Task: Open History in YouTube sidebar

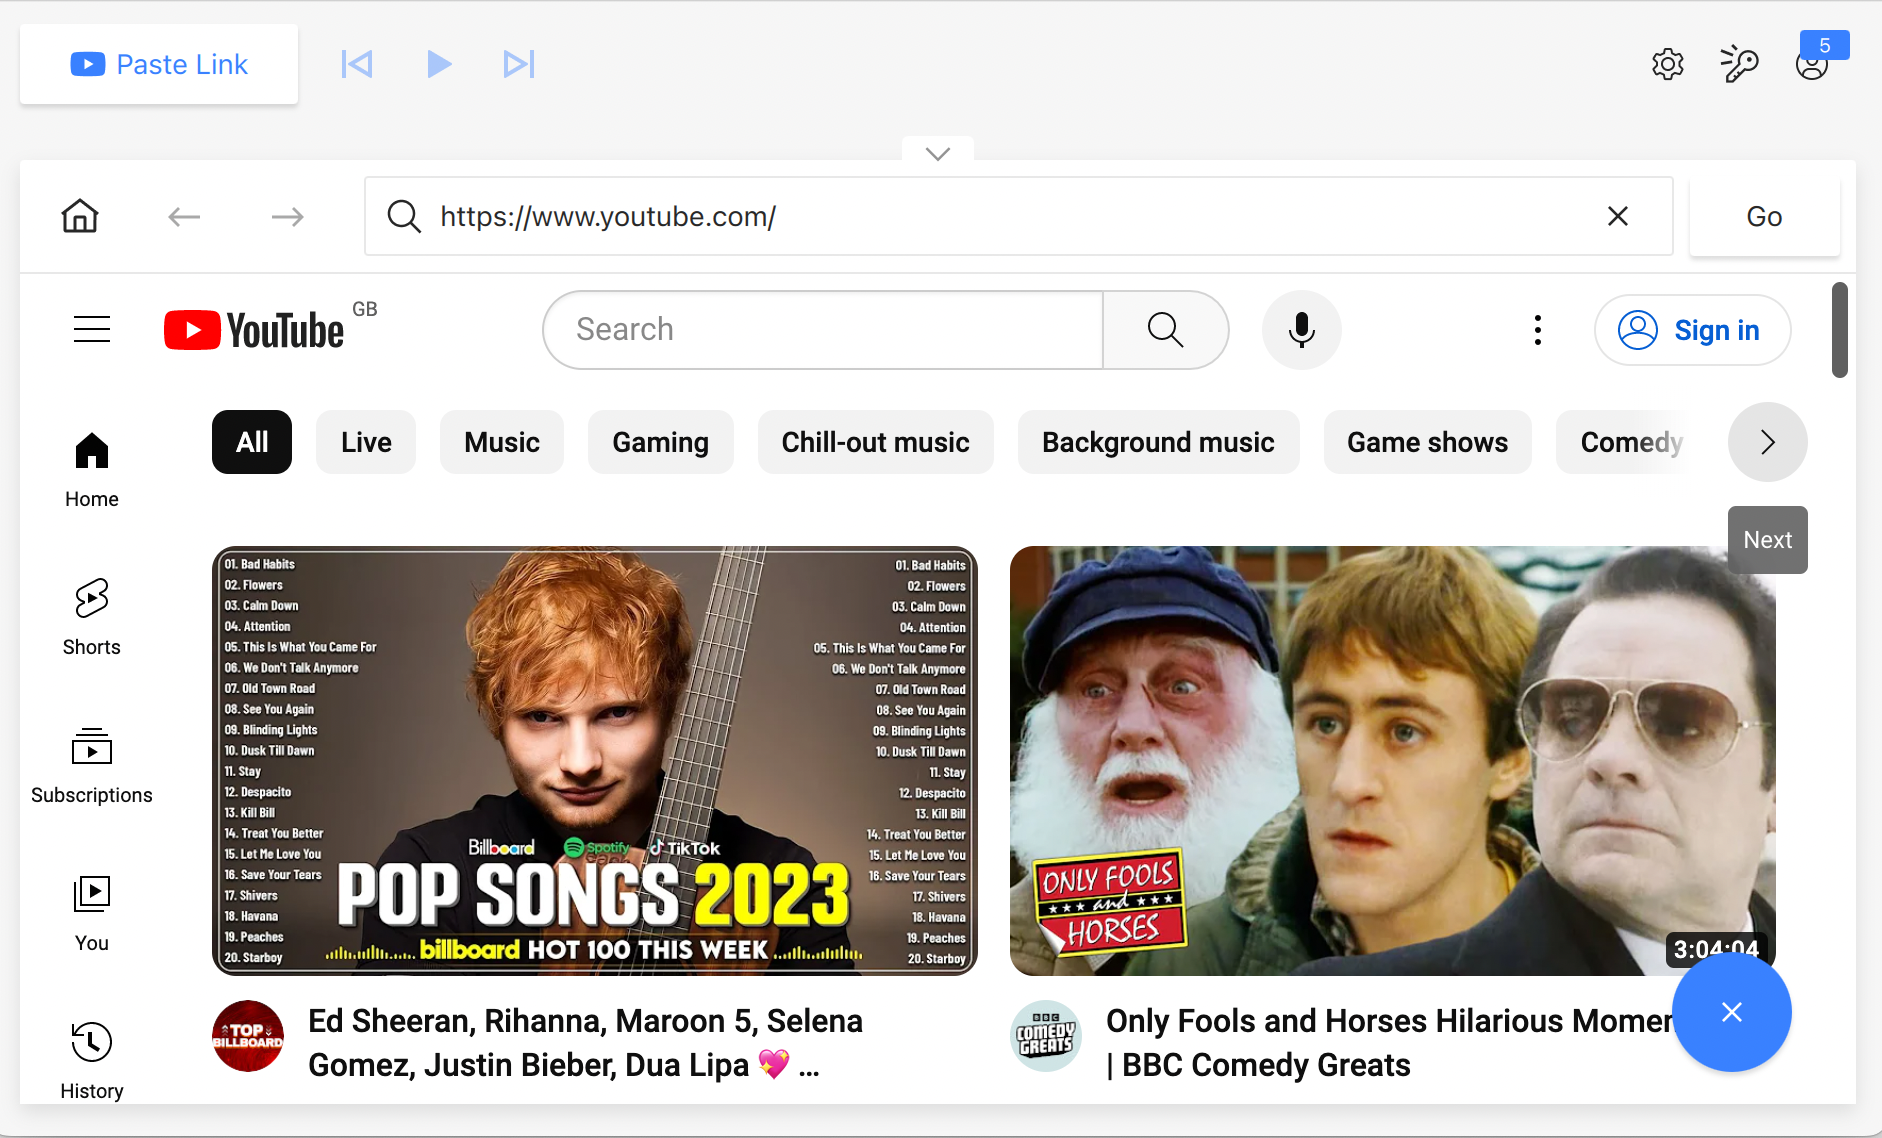Action: 92,1062
